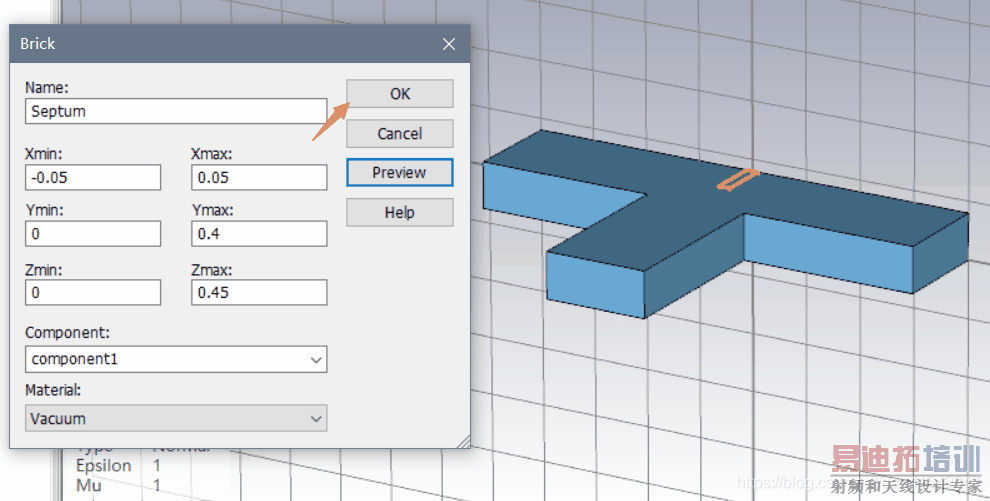Select the Xmin field with -0.05
This screenshot has height=501, width=990.
93,177
